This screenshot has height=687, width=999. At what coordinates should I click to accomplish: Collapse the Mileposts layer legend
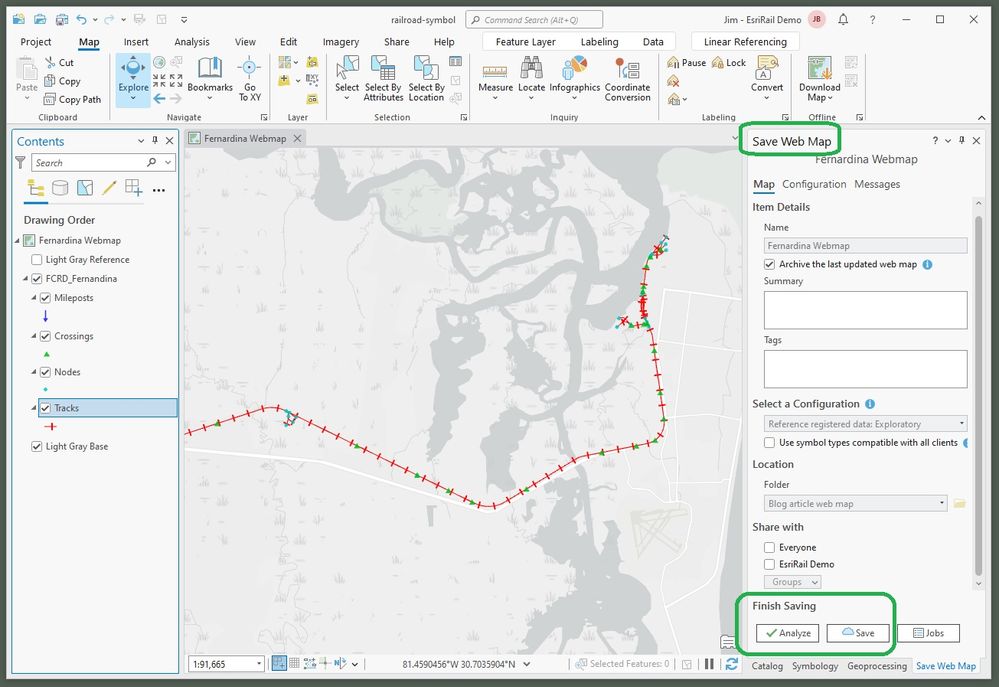coord(34,298)
